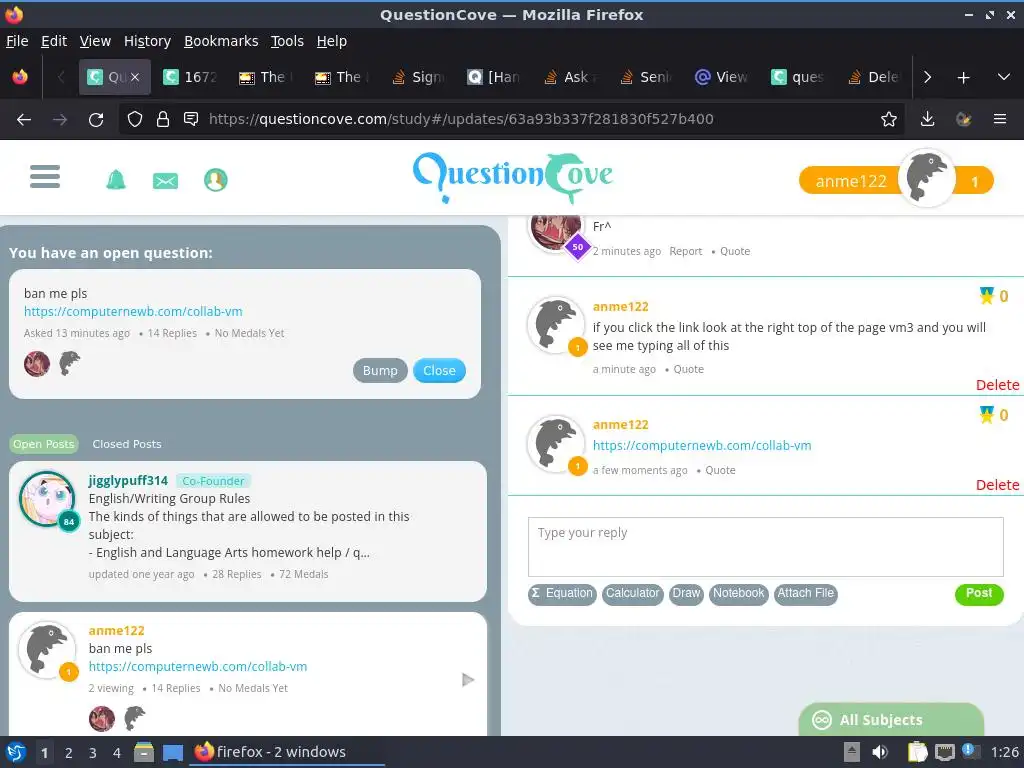Click the medal star on the link reply
Image resolution: width=1024 pixels, height=768 pixels.
click(986, 415)
